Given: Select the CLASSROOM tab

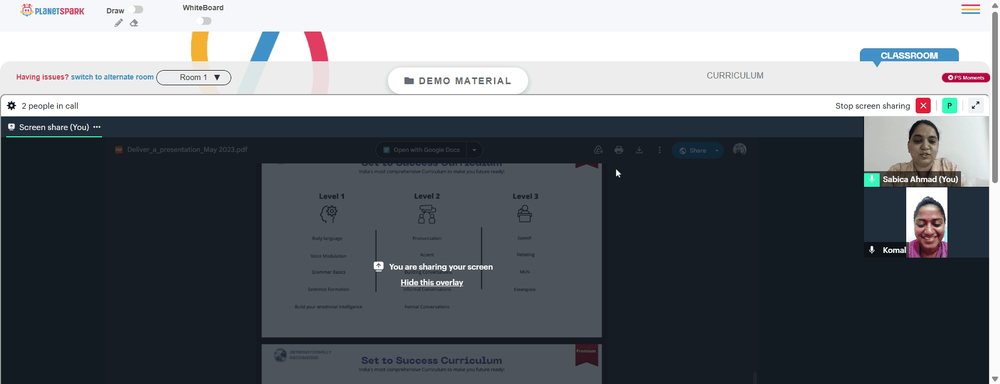Looking at the screenshot, I should tap(909, 55).
